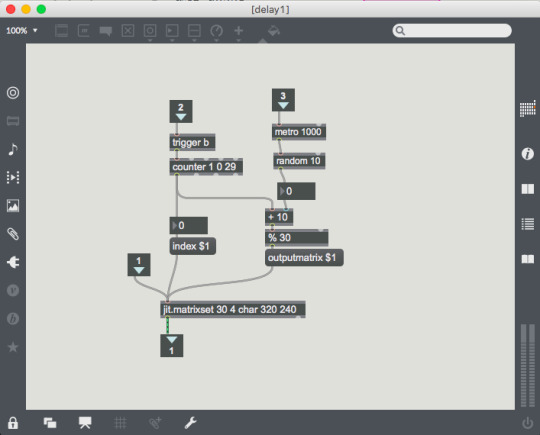Open the plus add-object toolbar menu

[238, 31]
